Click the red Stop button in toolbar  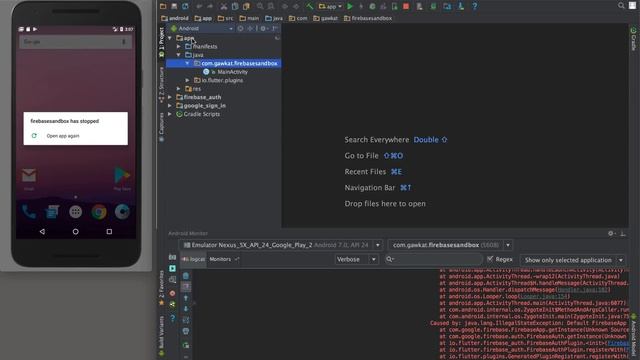406,6
